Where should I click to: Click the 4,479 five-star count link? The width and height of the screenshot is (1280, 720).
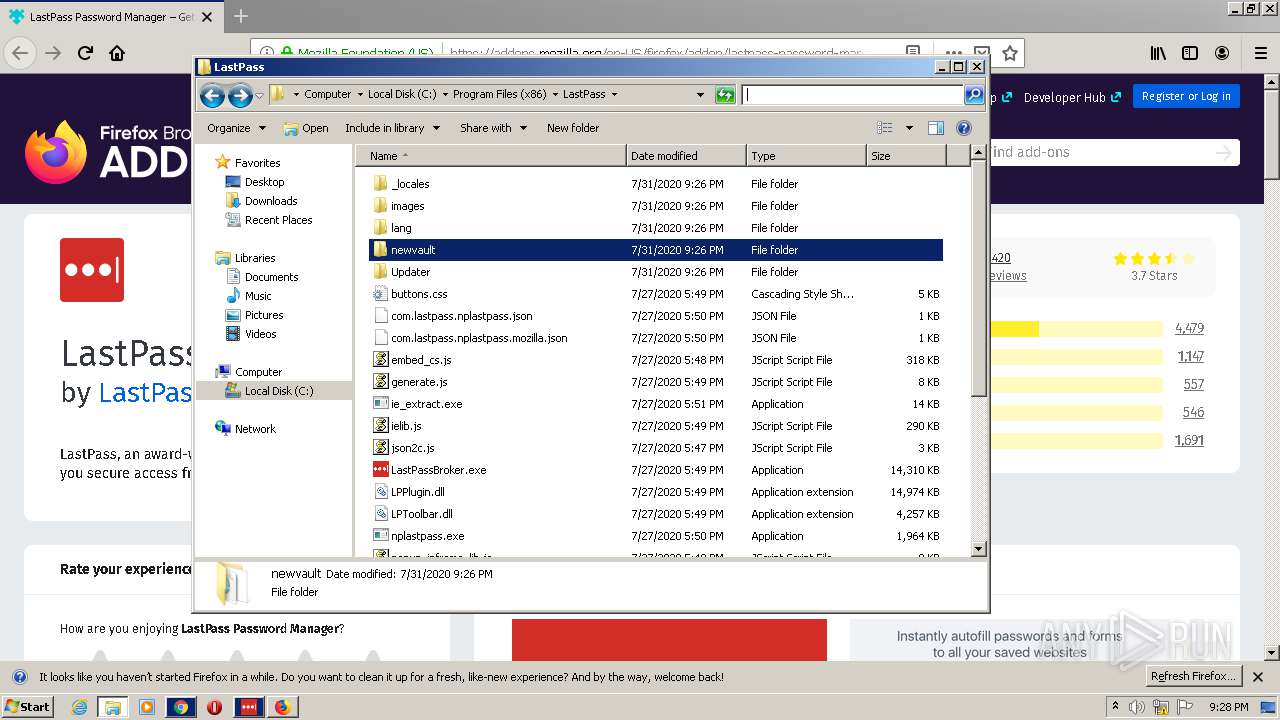[1189, 328]
